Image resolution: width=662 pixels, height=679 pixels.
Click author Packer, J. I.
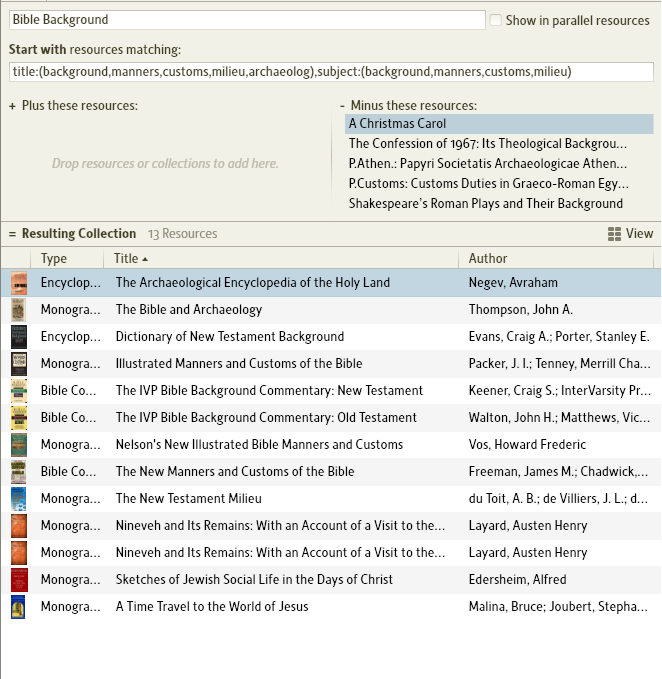tap(559, 364)
